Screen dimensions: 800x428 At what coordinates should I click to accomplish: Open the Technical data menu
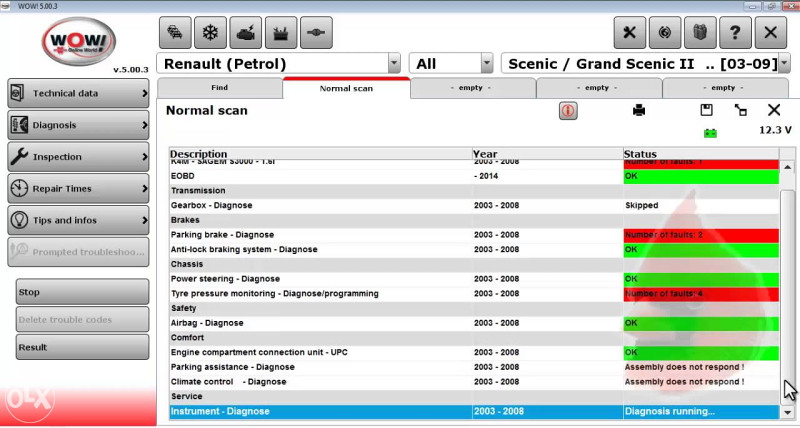[78, 93]
